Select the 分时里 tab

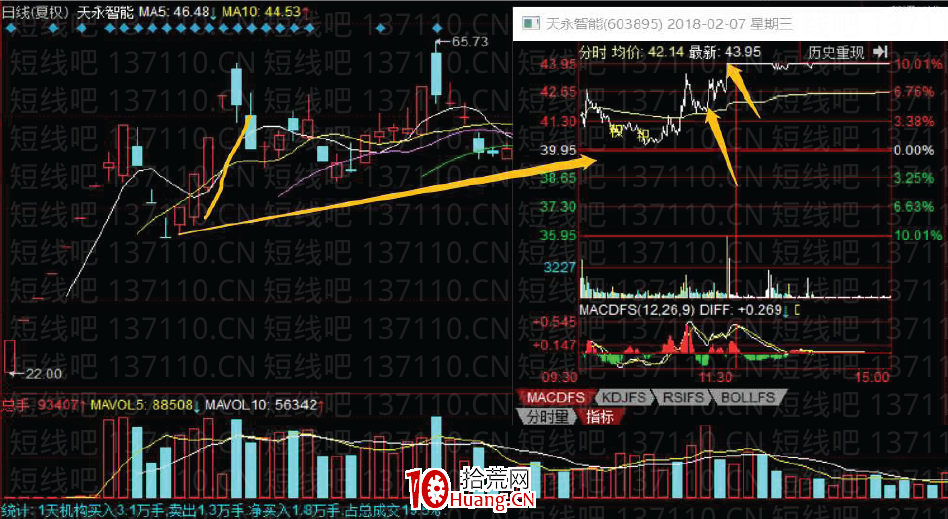click(x=547, y=416)
